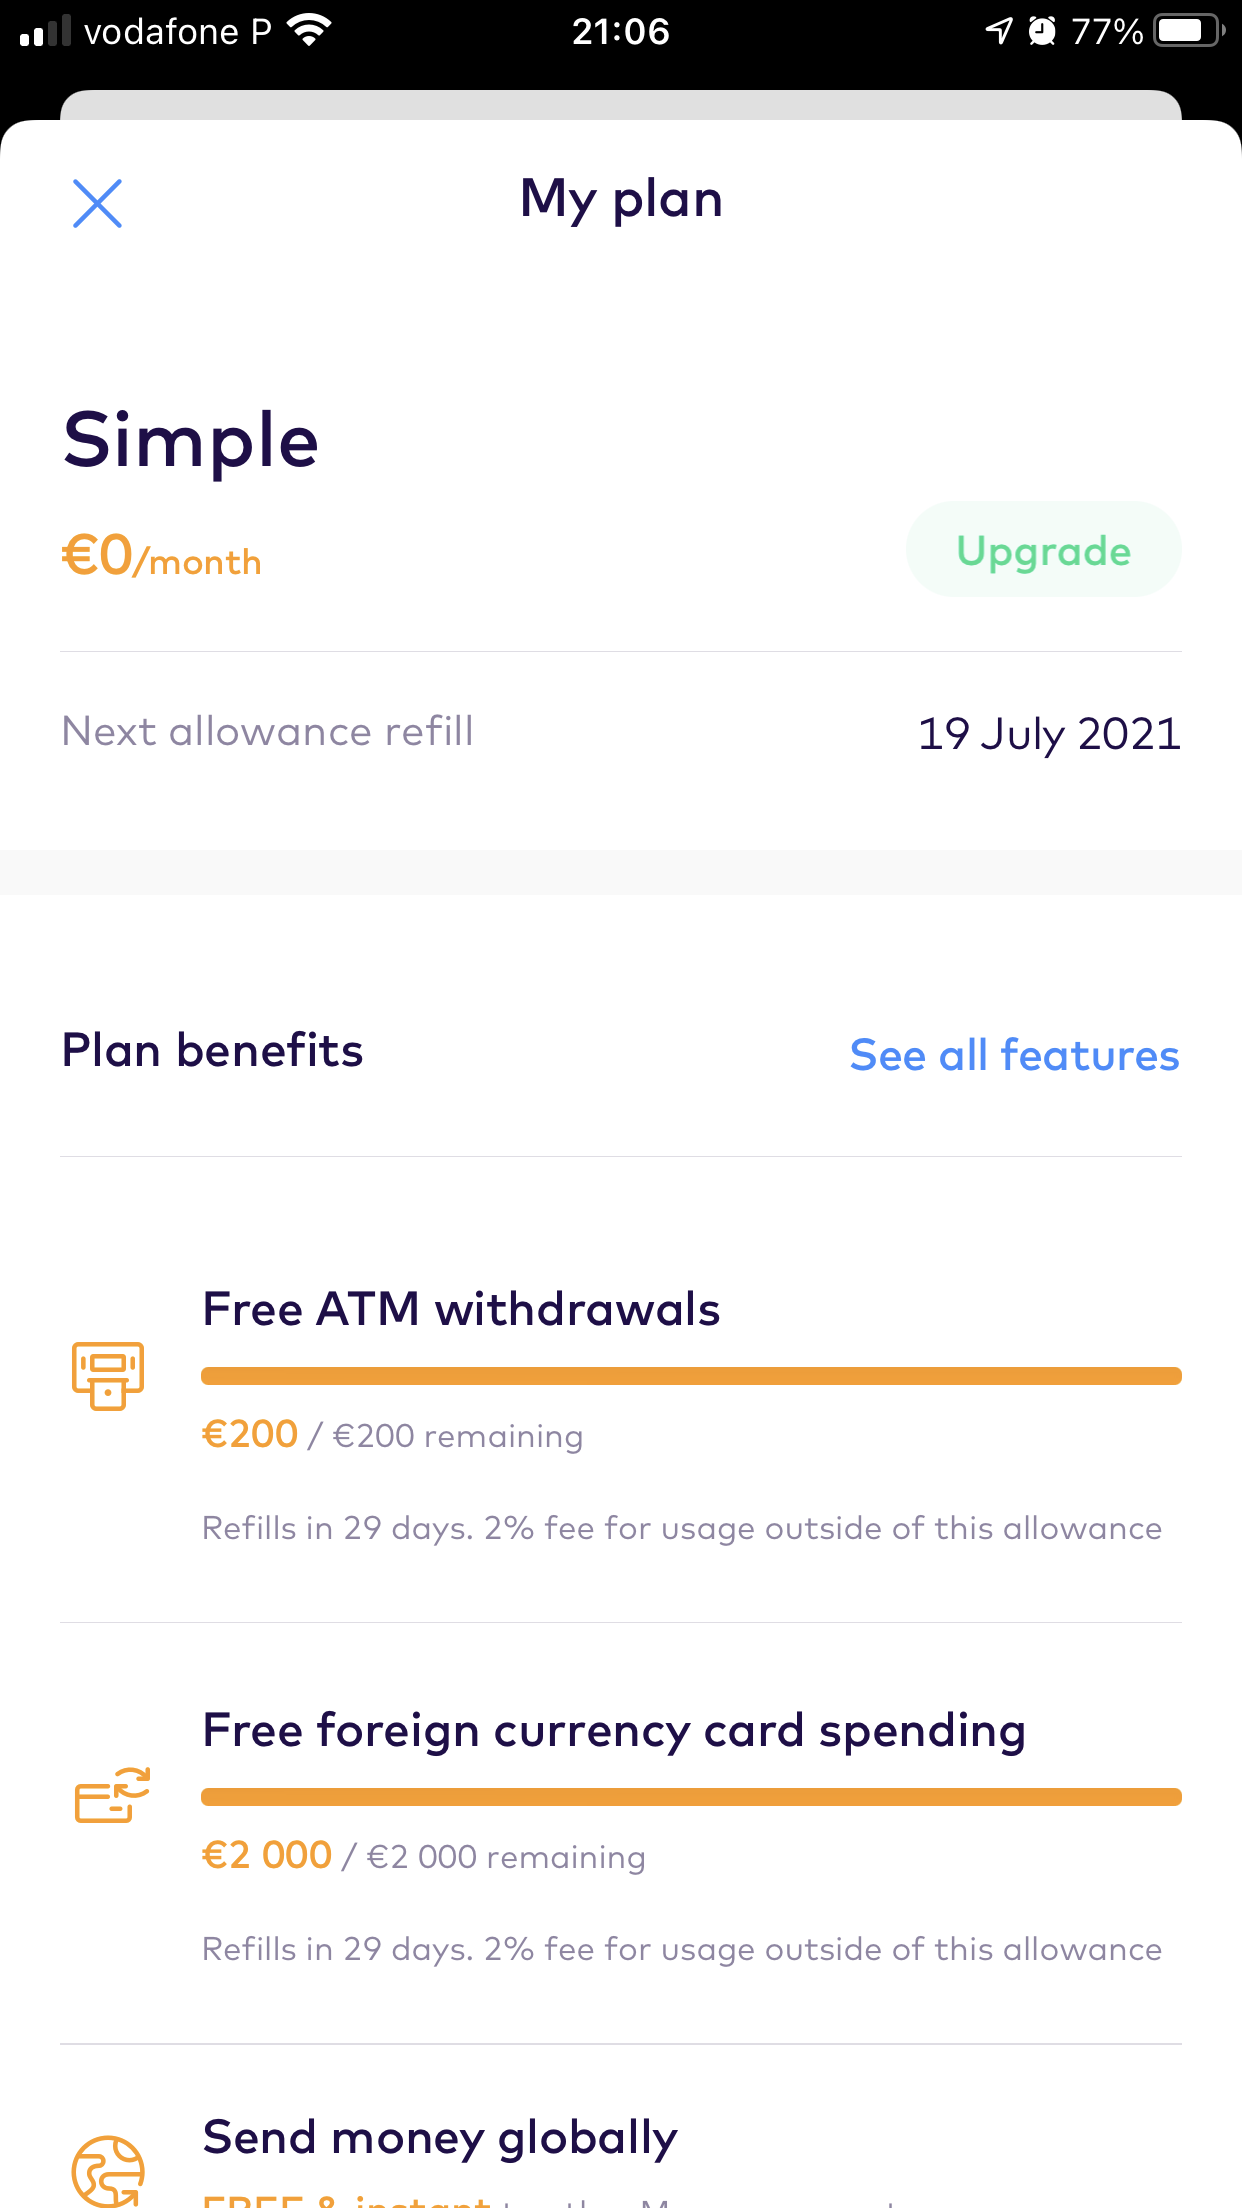Tap the ATM withdrawals allowance progress bar
The image size is (1242, 2208).
(691, 1376)
